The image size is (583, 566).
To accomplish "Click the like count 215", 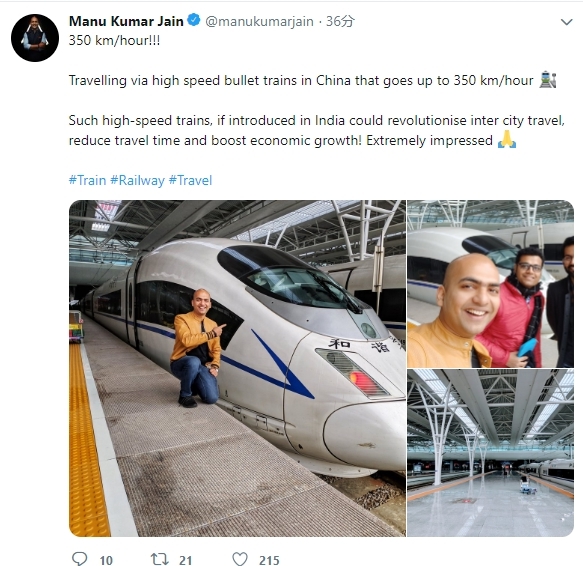I will 269,560.
